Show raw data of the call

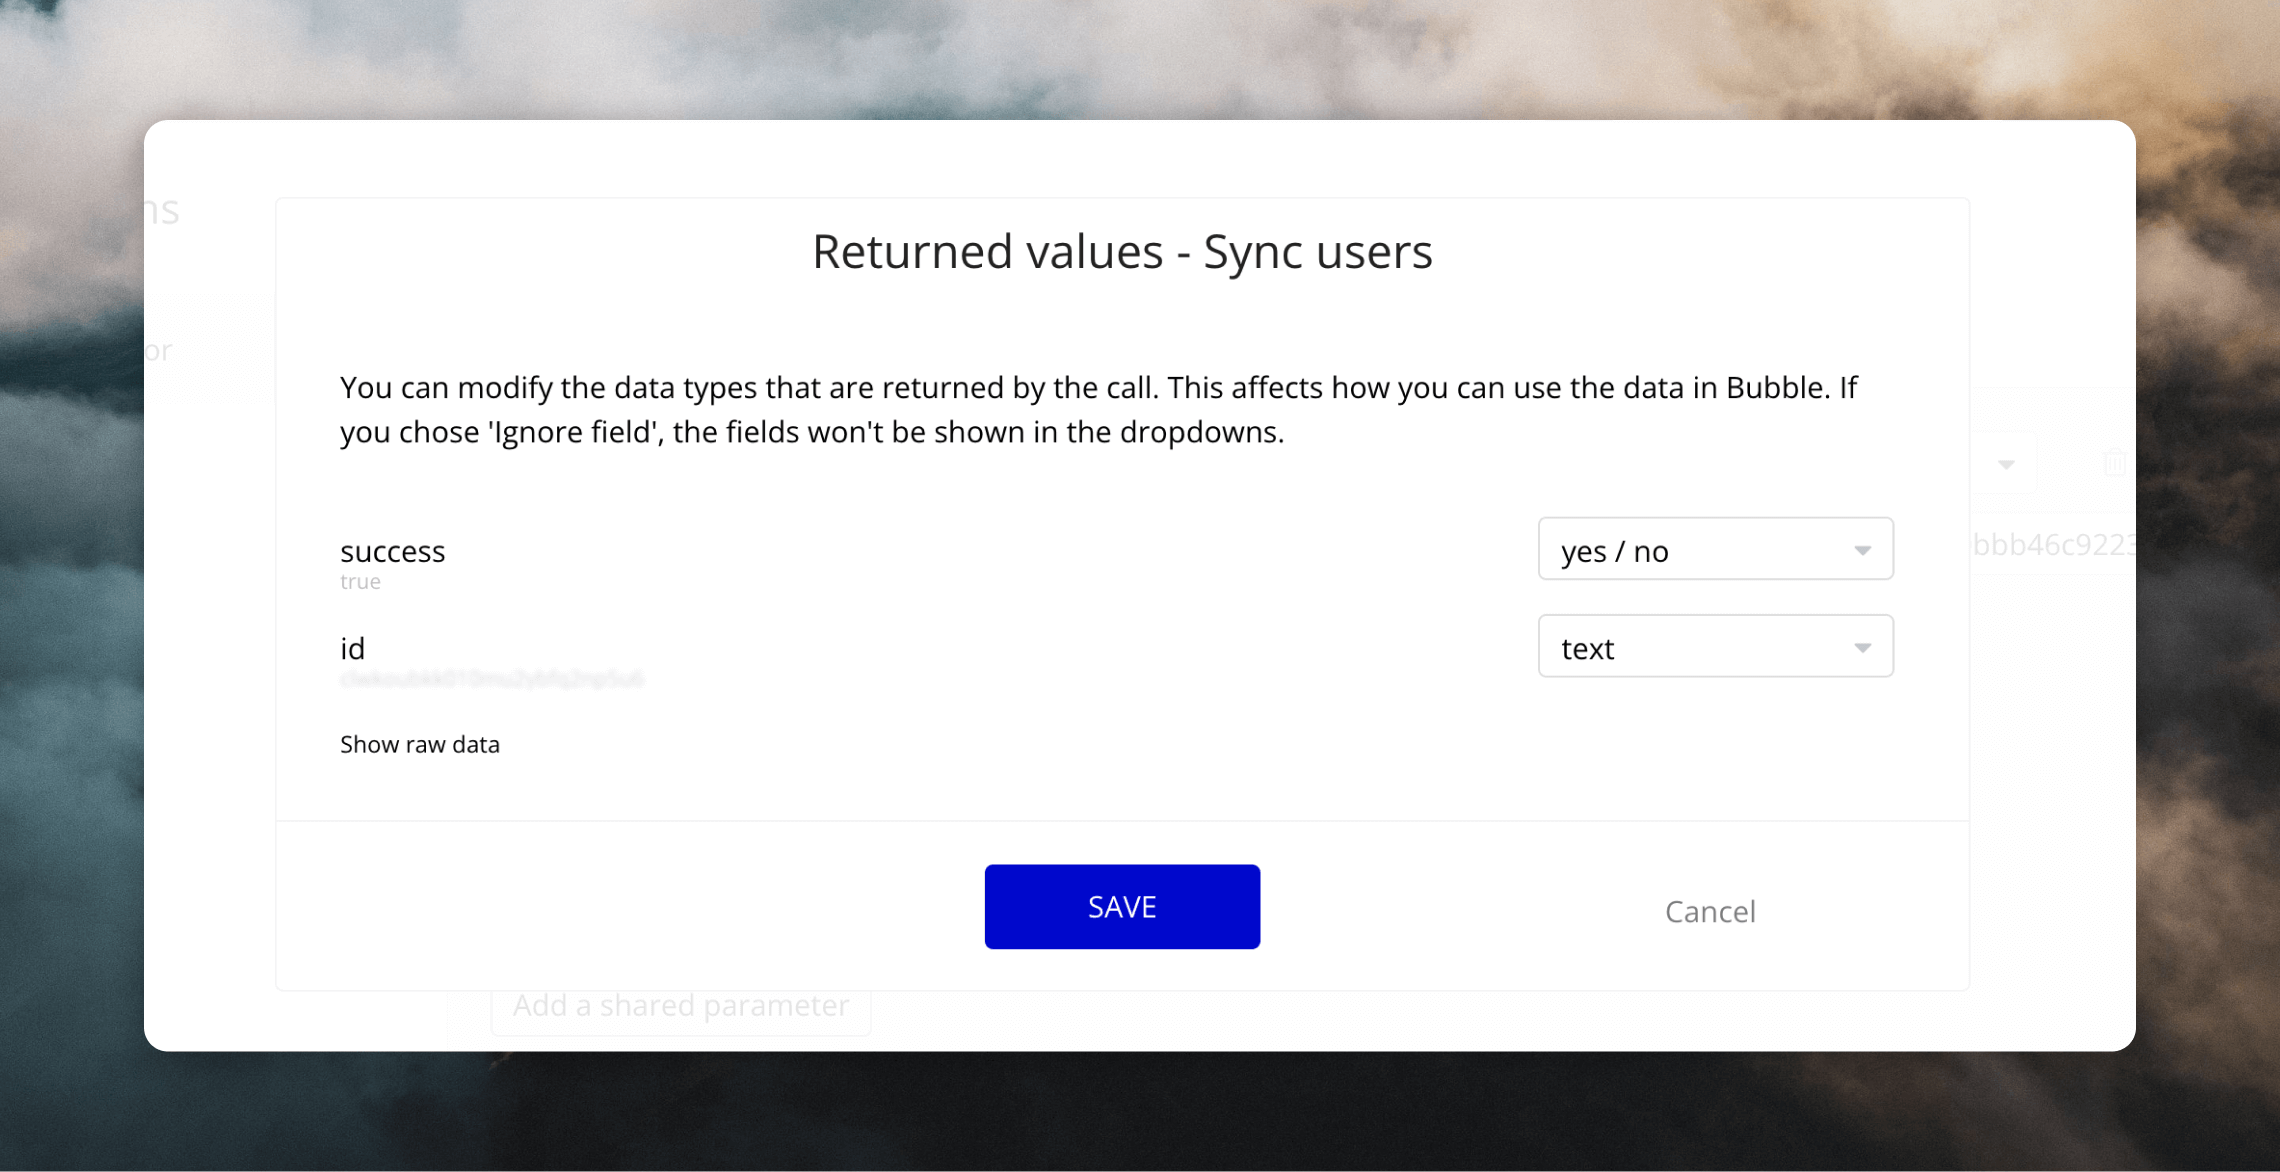click(x=420, y=745)
